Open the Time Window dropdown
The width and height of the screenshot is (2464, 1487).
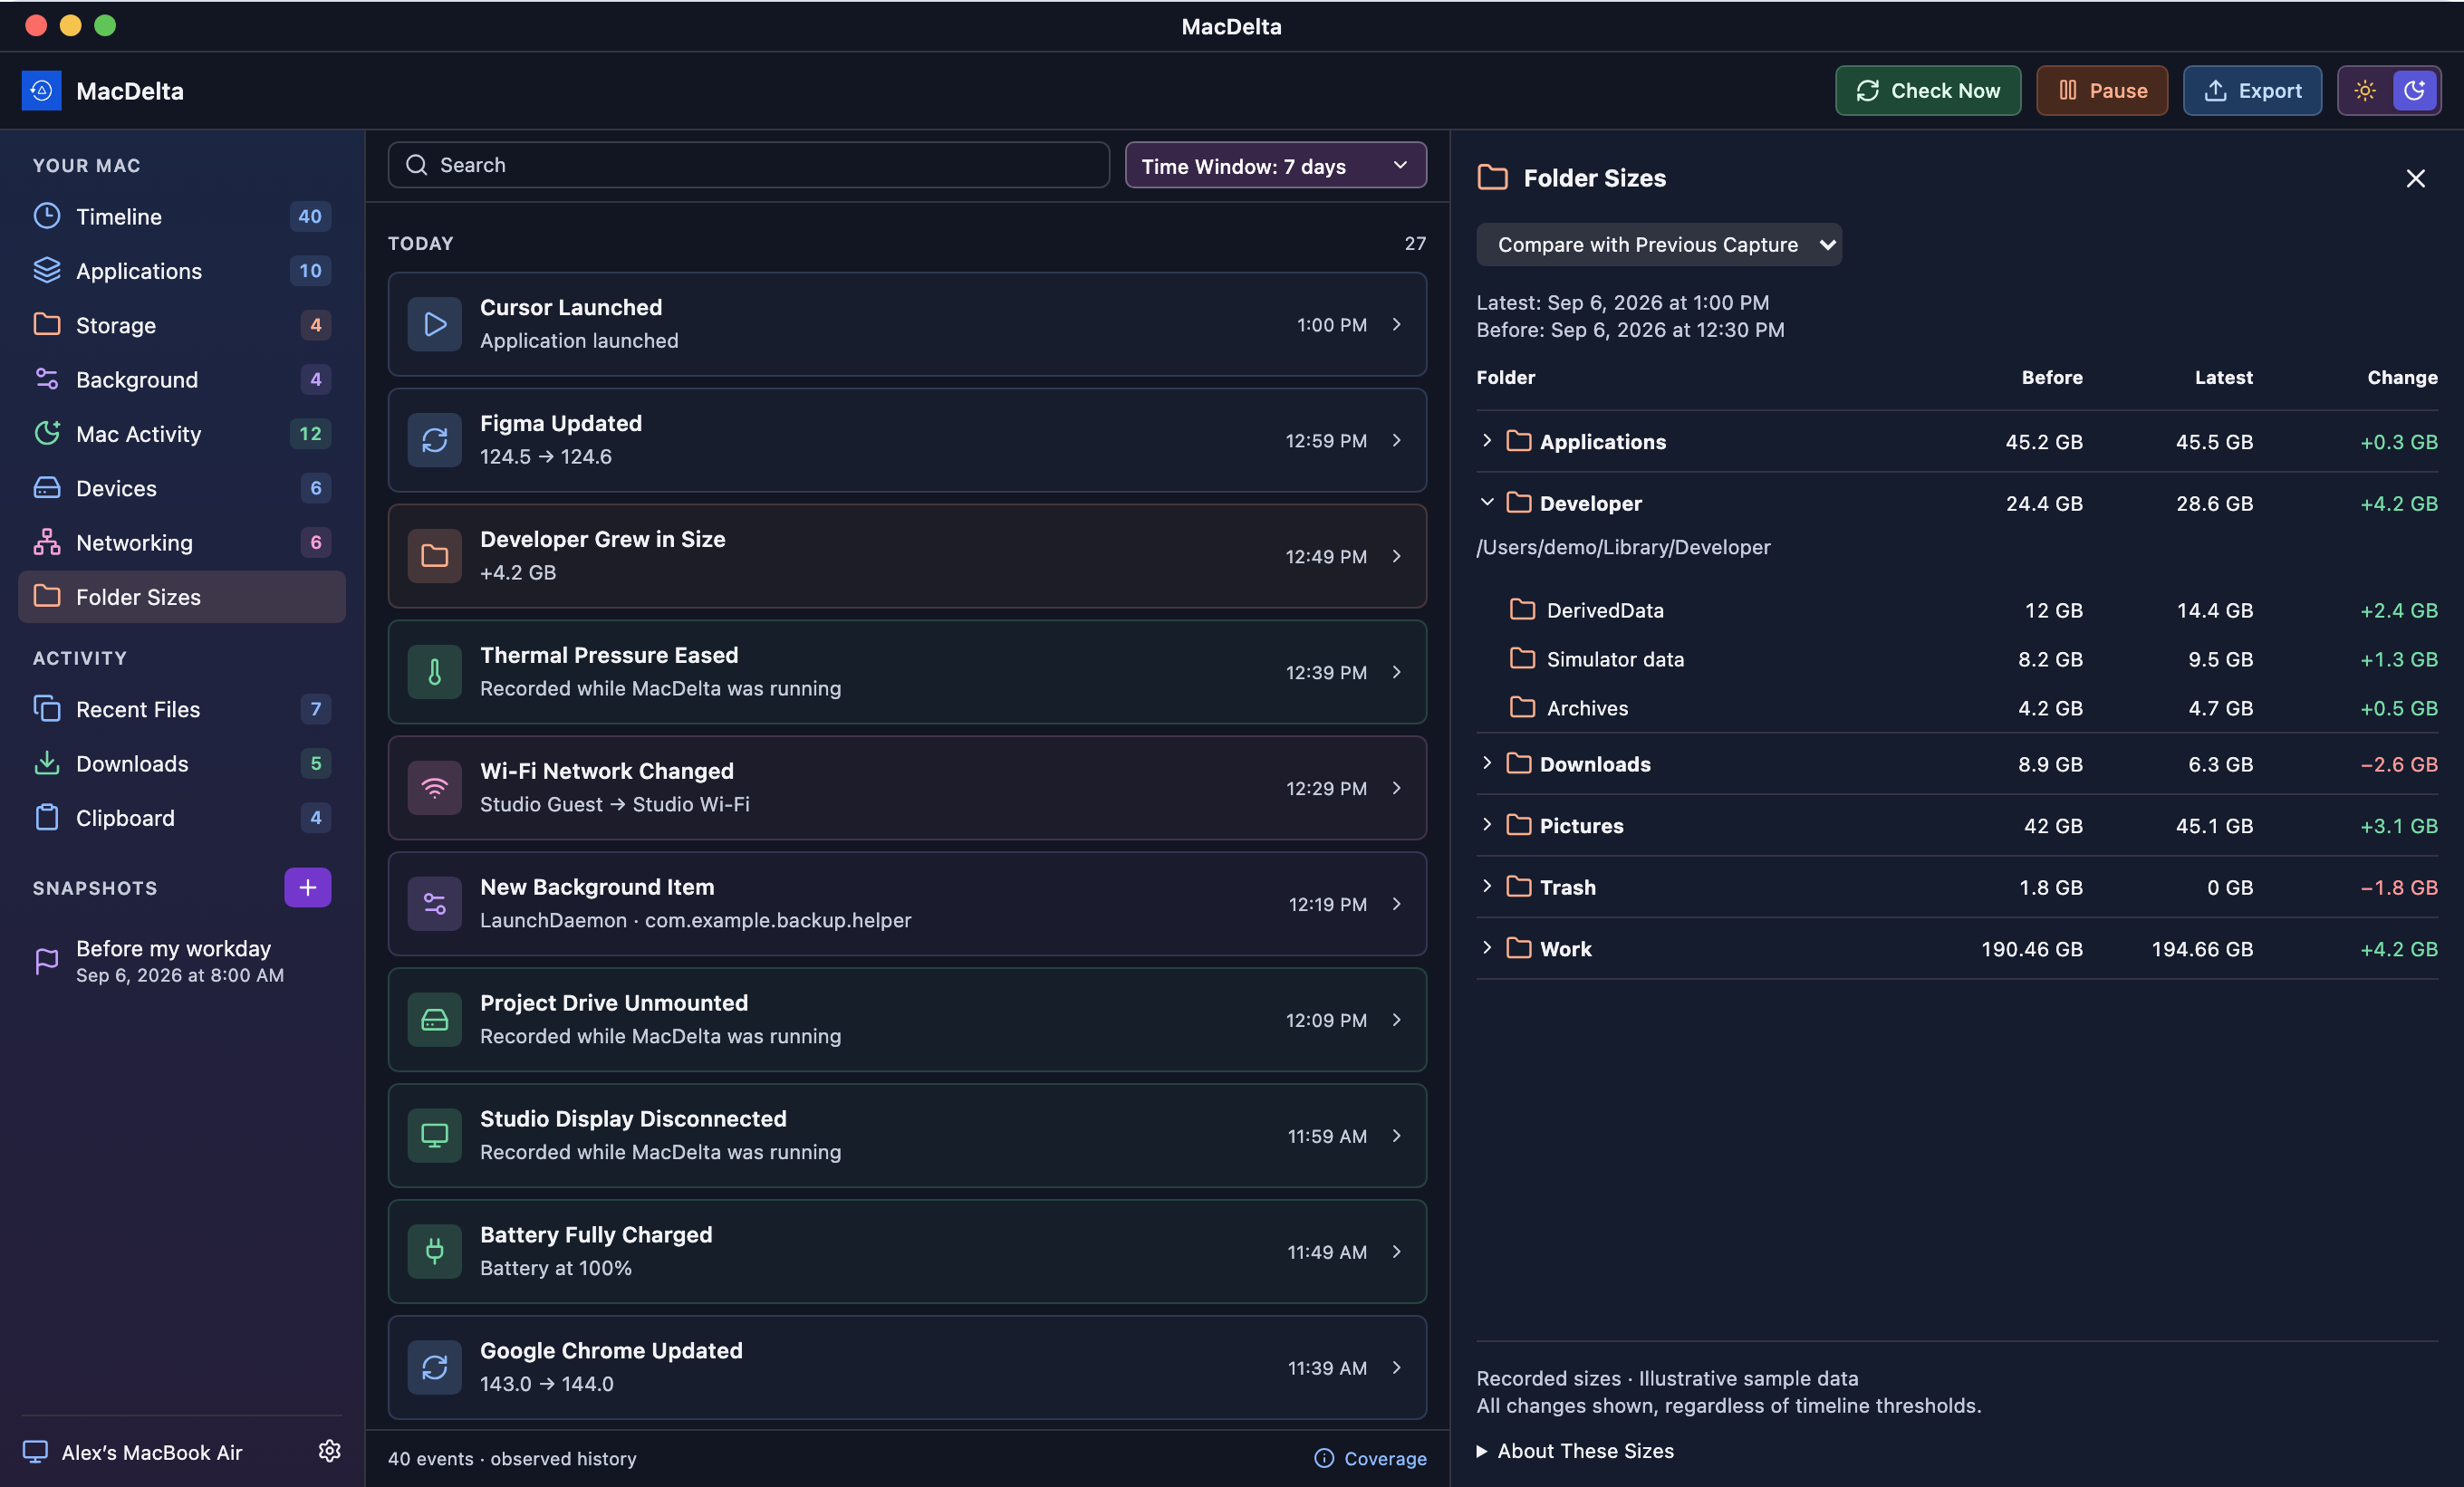(x=1275, y=165)
